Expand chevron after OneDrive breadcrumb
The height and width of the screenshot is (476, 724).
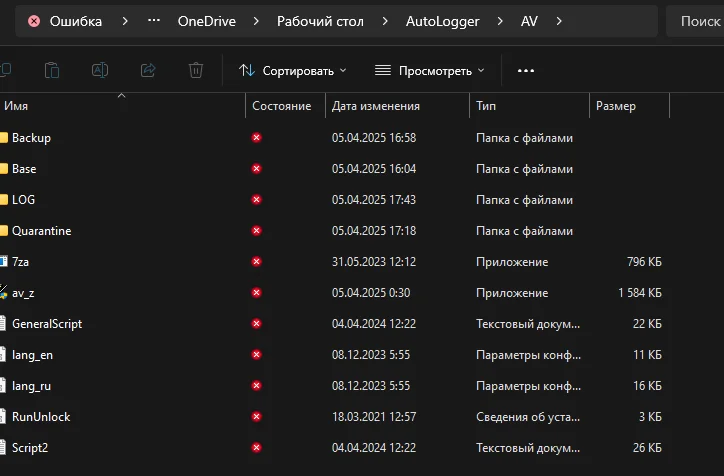click(256, 21)
